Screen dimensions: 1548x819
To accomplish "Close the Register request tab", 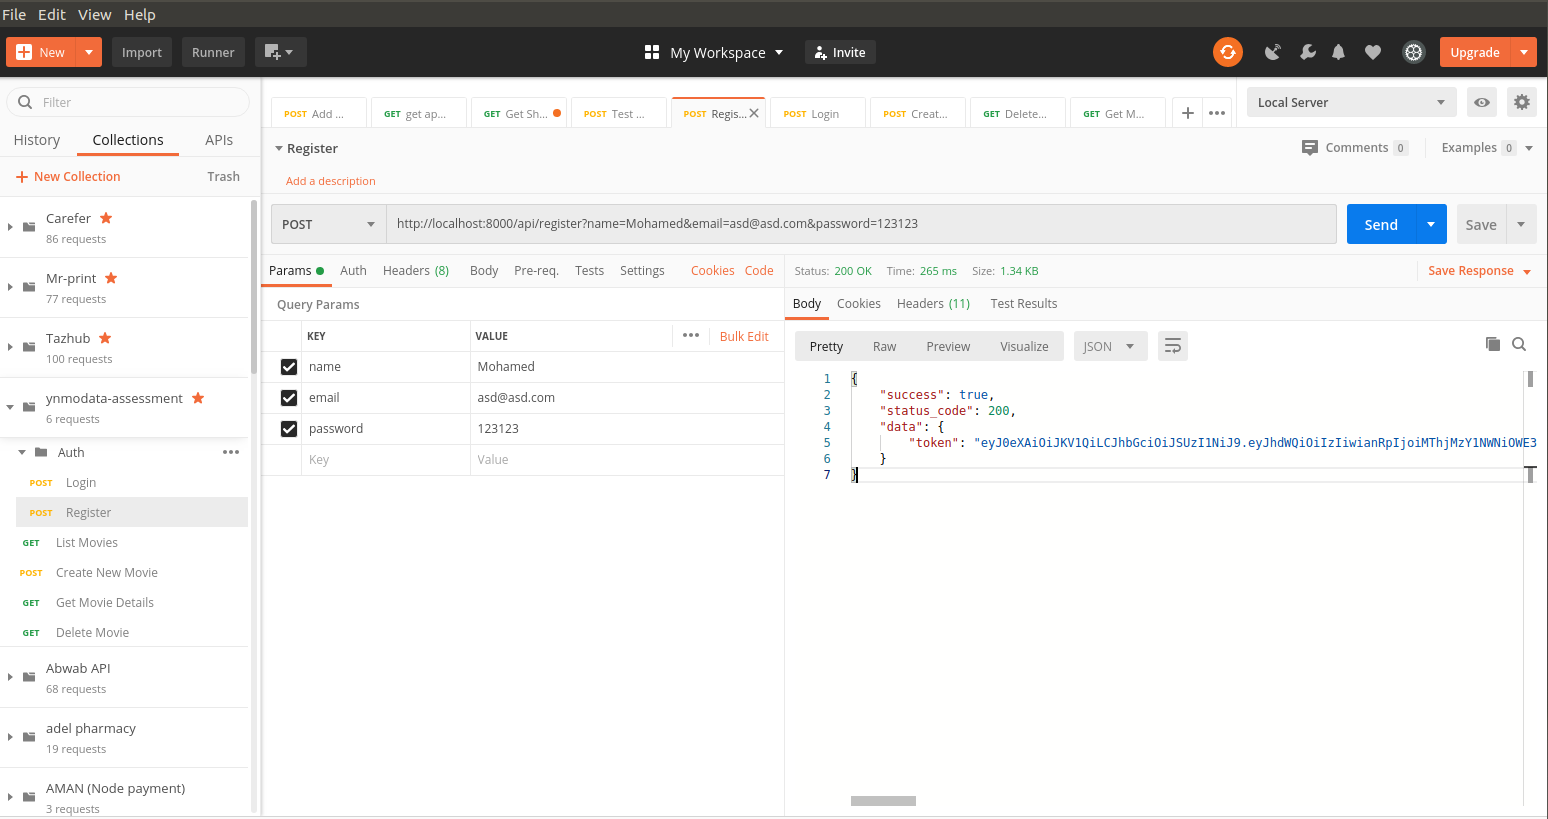I will 754,113.
